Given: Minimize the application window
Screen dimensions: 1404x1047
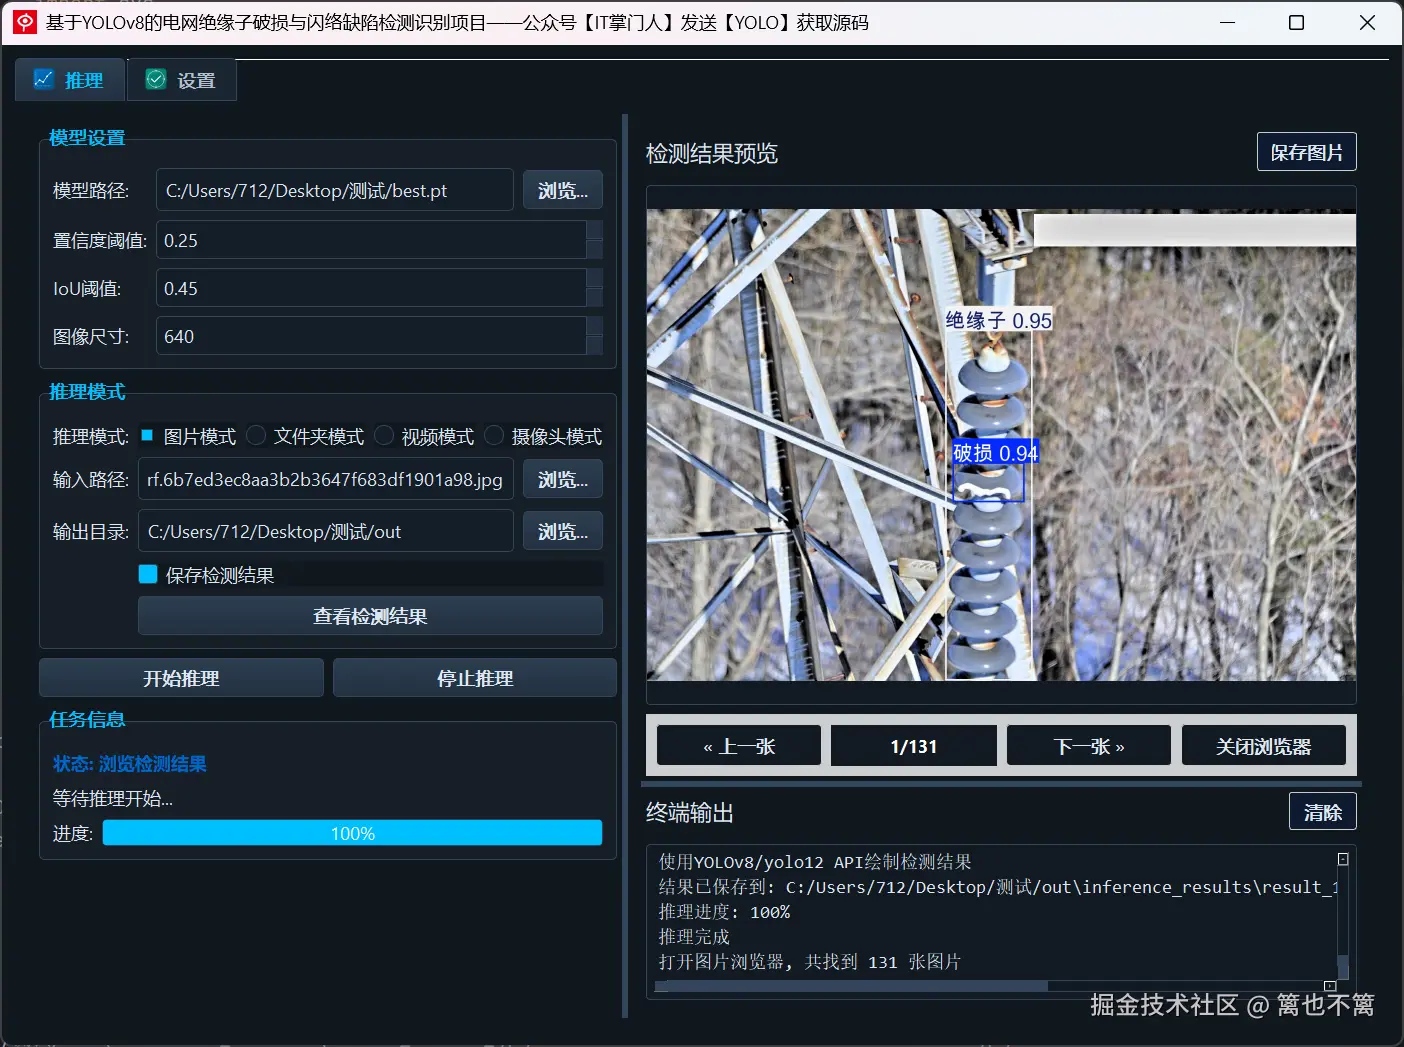Looking at the screenshot, I should click(1228, 22).
